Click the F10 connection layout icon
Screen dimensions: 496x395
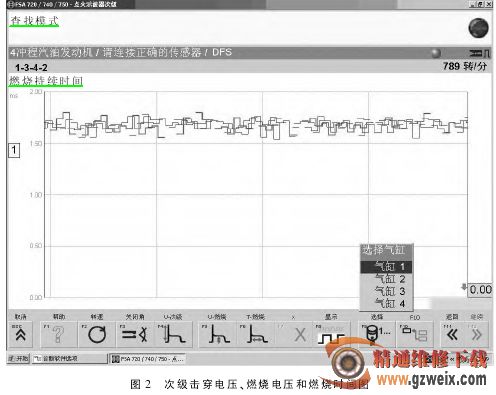point(415,334)
